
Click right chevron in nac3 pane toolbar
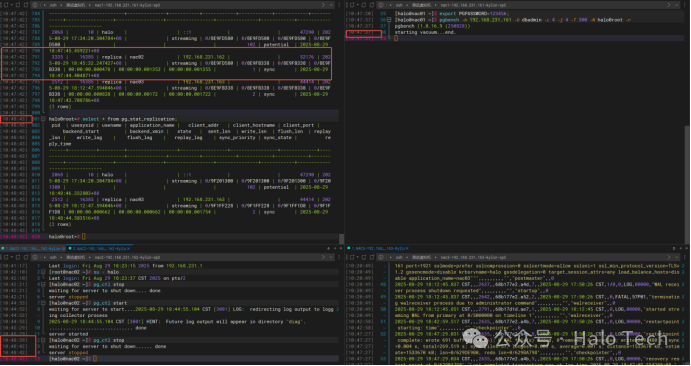click(x=669, y=257)
